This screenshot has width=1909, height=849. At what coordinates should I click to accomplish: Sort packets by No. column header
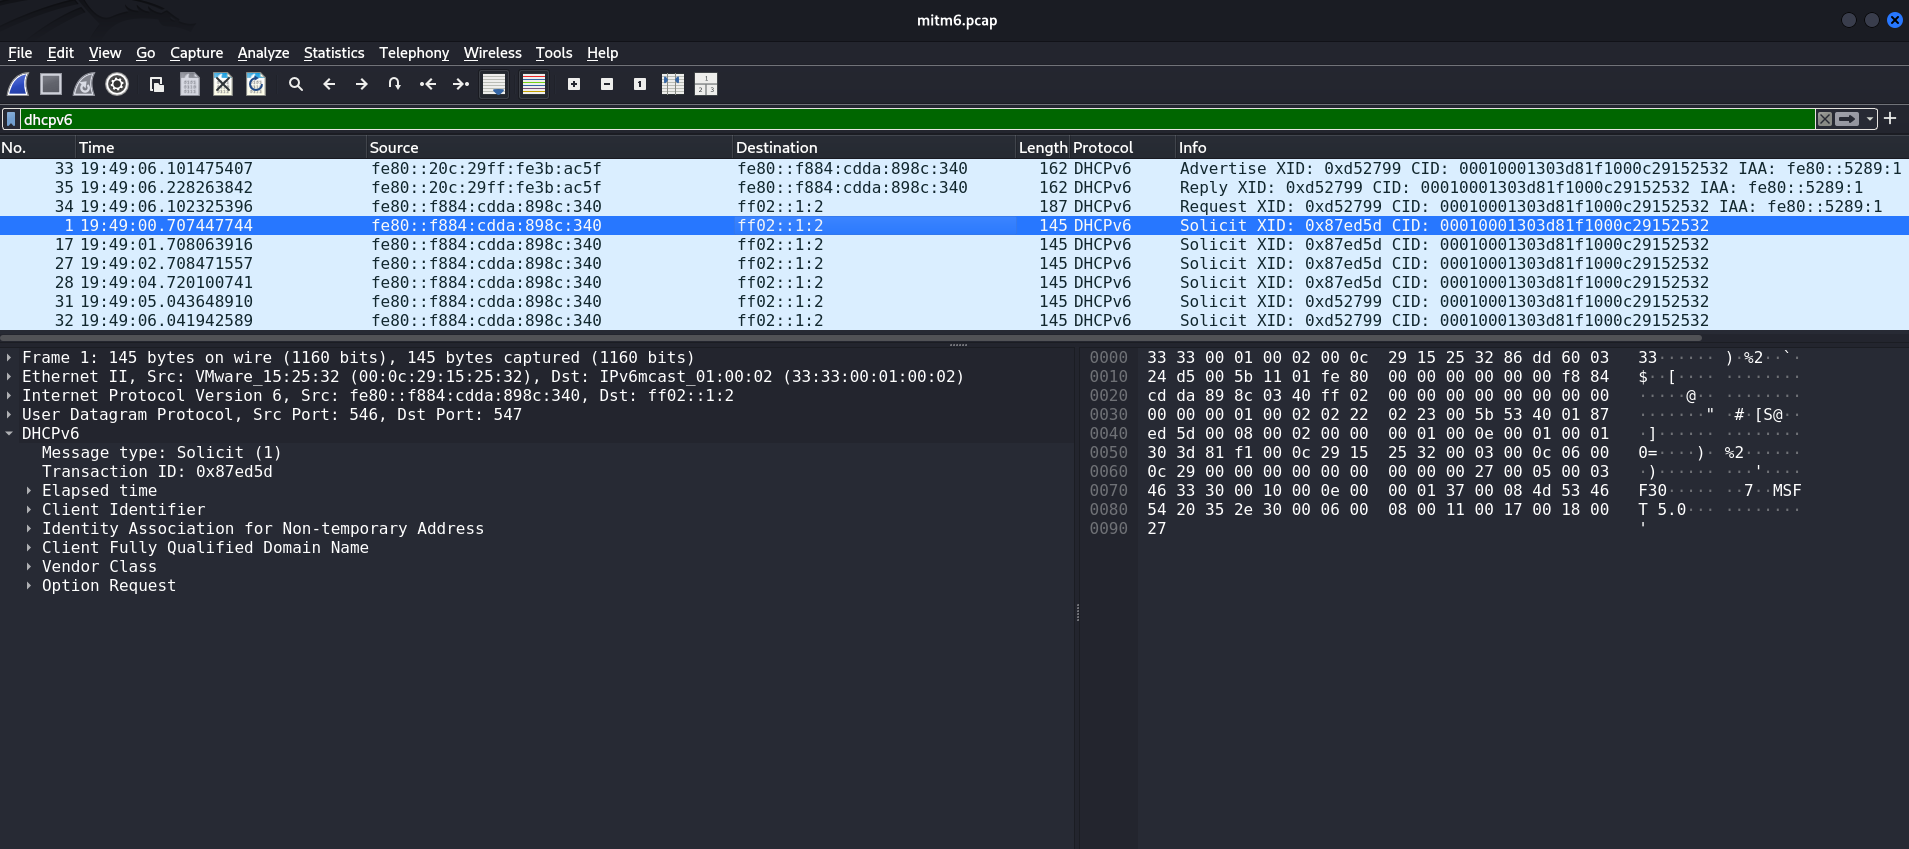tap(38, 148)
